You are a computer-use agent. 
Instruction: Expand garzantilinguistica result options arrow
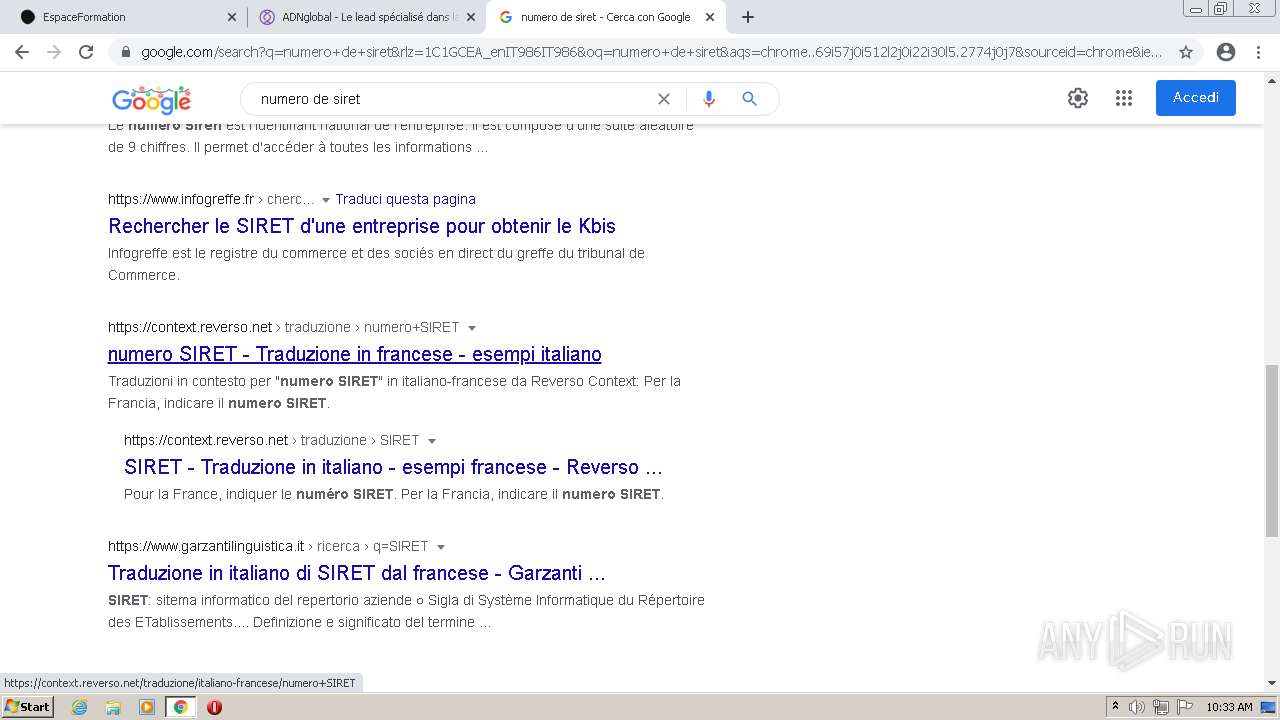(441, 547)
